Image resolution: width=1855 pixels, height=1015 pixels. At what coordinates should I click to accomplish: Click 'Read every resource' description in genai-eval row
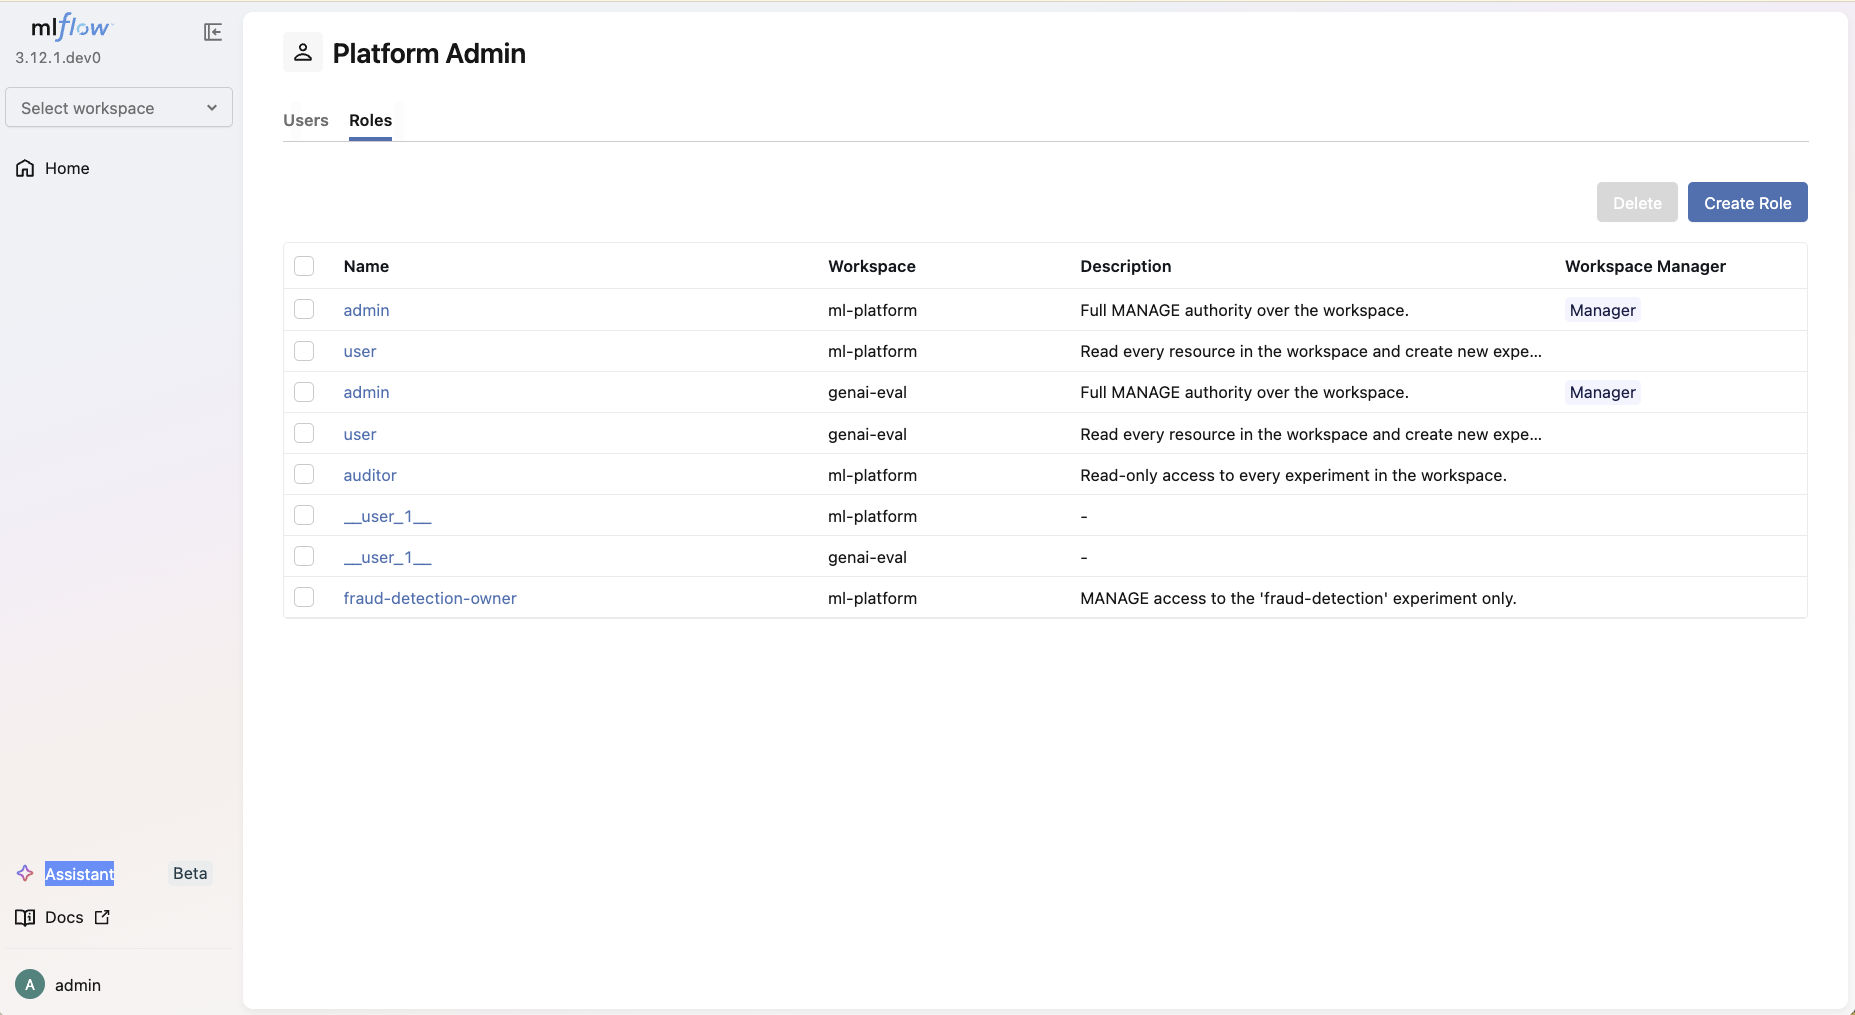point(1311,434)
